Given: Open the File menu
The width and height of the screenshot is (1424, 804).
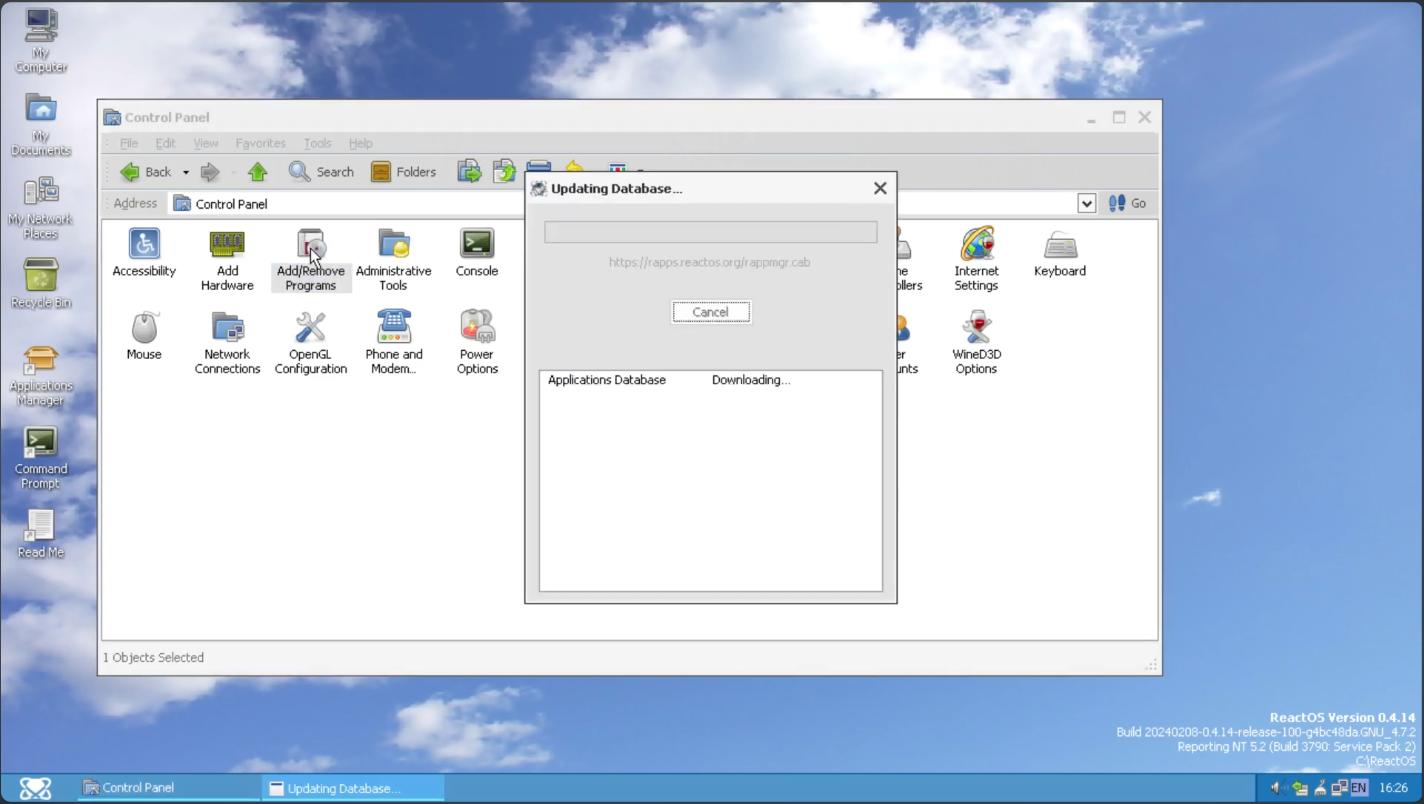Looking at the screenshot, I should pos(129,143).
